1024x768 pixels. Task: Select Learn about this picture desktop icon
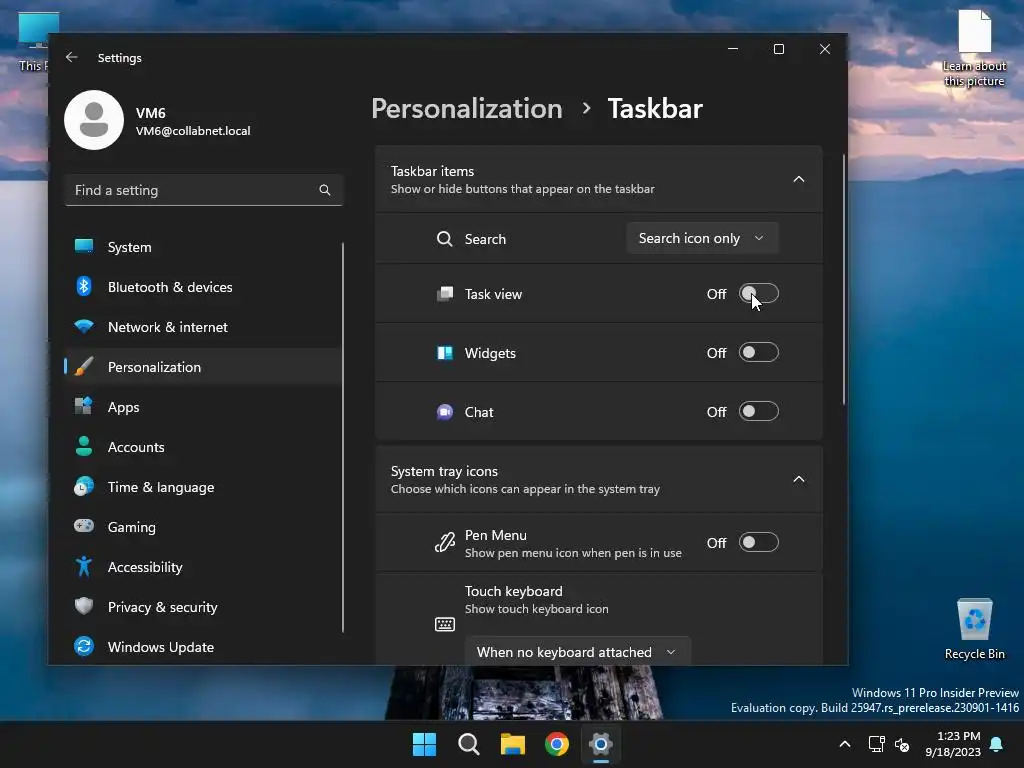(974, 49)
